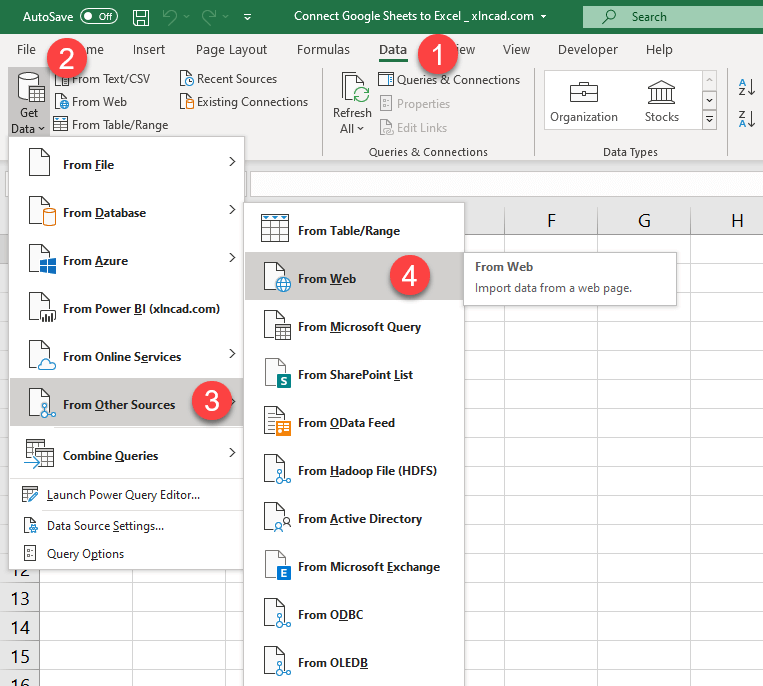Choose From Microsoft Query
Image resolution: width=763 pixels, height=686 pixels.
[354, 326]
